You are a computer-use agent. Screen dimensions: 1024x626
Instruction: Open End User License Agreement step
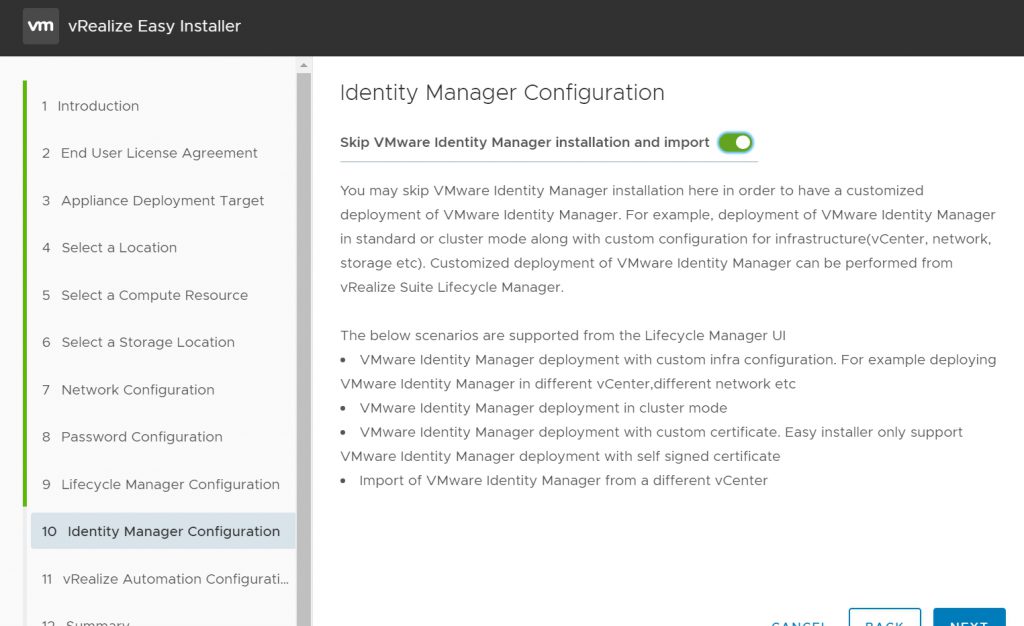point(150,153)
